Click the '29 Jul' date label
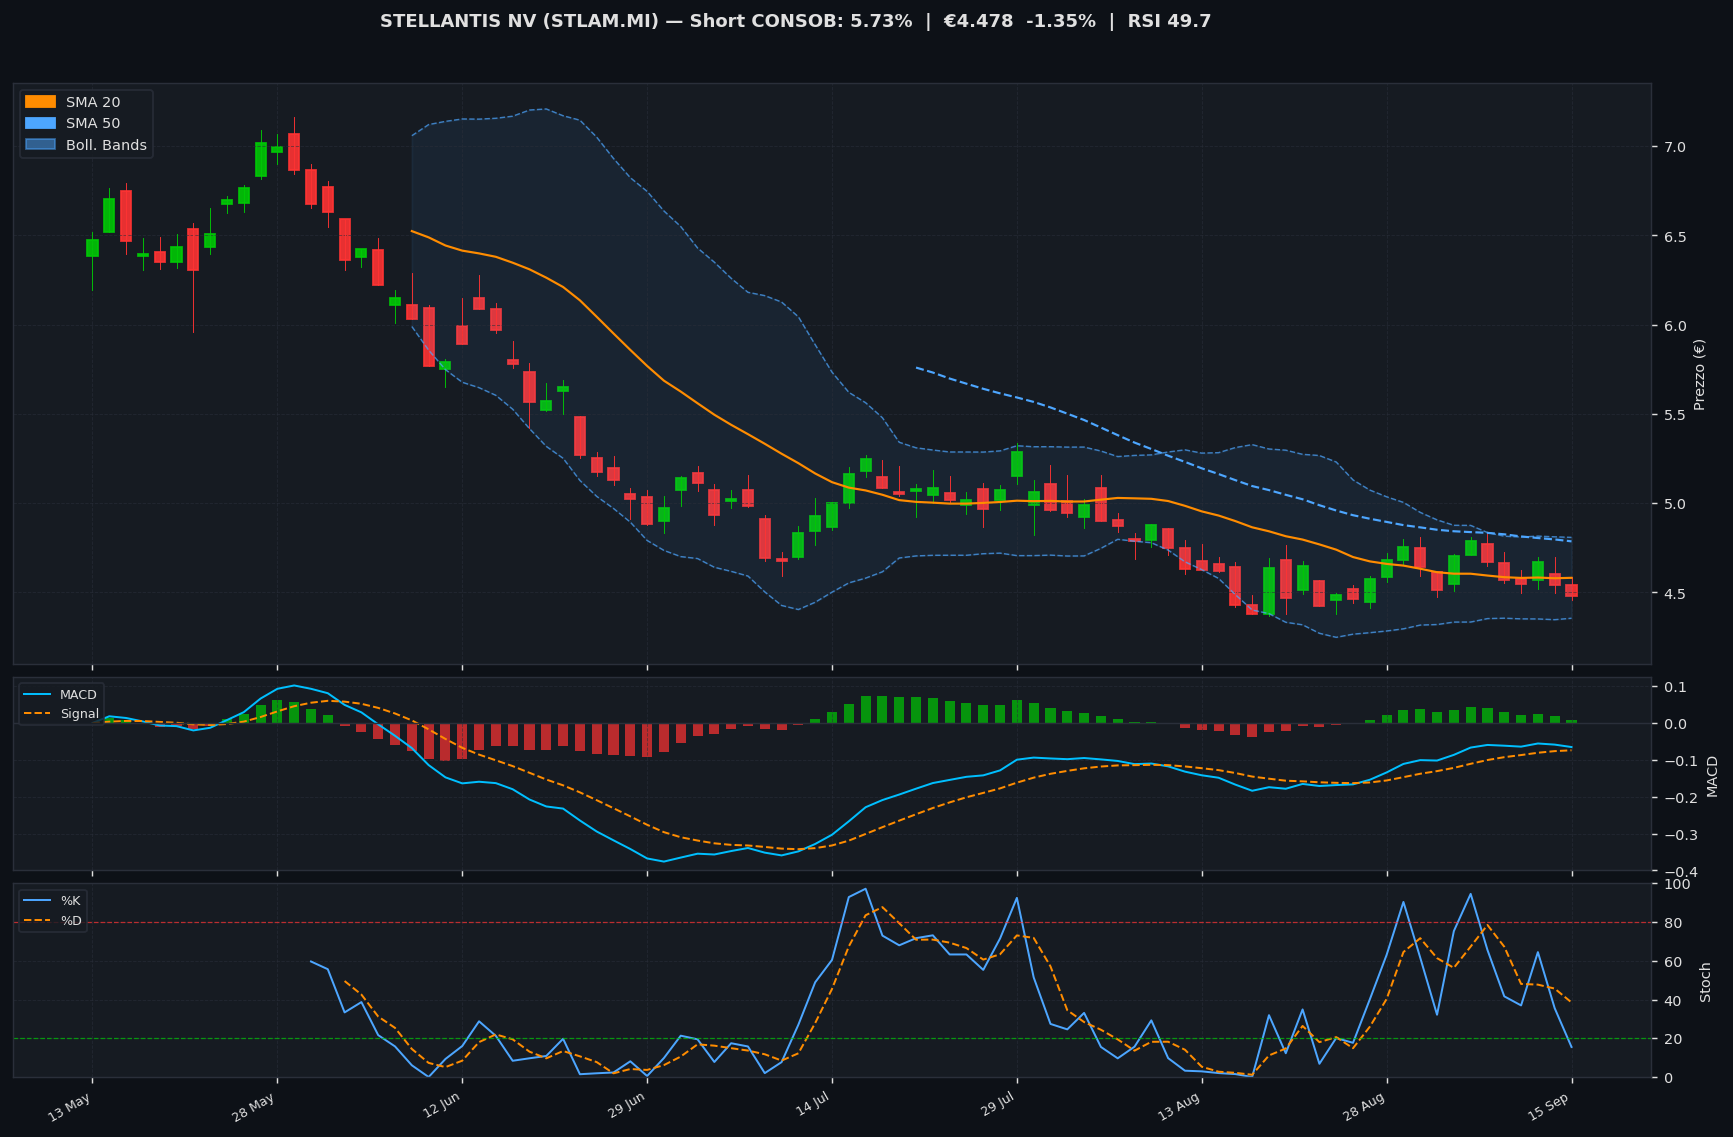1733x1137 pixels. pyautogui.click(x=997, y=1106)
